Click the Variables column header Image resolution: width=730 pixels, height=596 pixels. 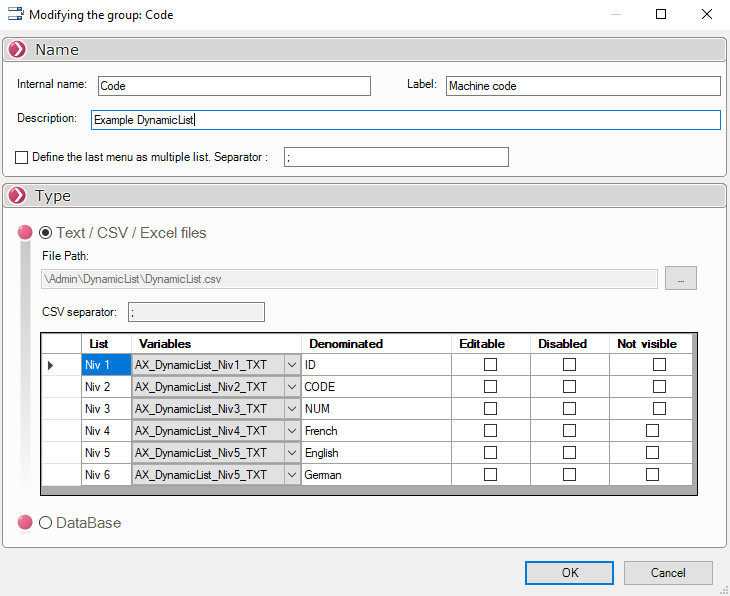[164, 343]
